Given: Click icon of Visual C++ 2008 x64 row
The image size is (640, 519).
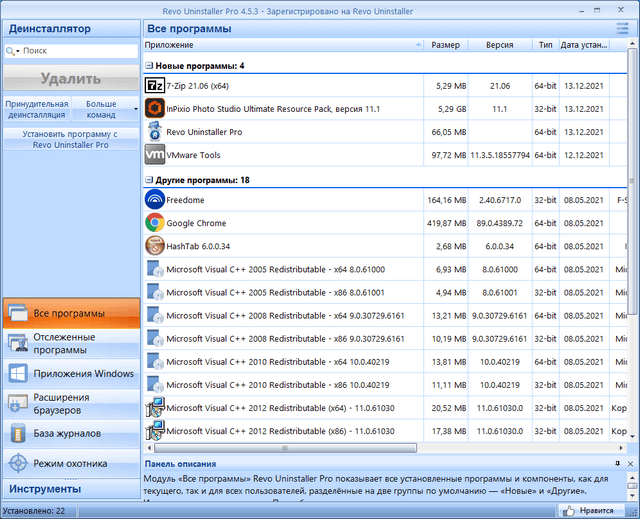Looking at the screenshot, I should (x=155, y=315).
